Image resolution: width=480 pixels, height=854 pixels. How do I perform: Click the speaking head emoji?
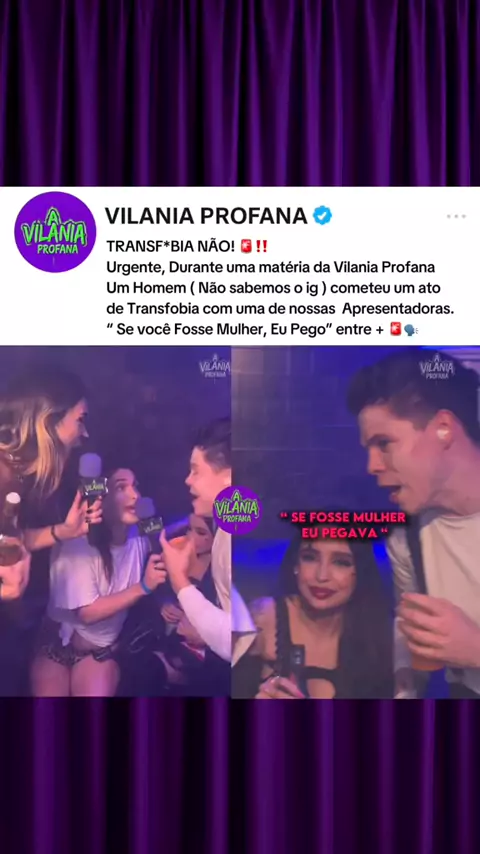(410, 330)
